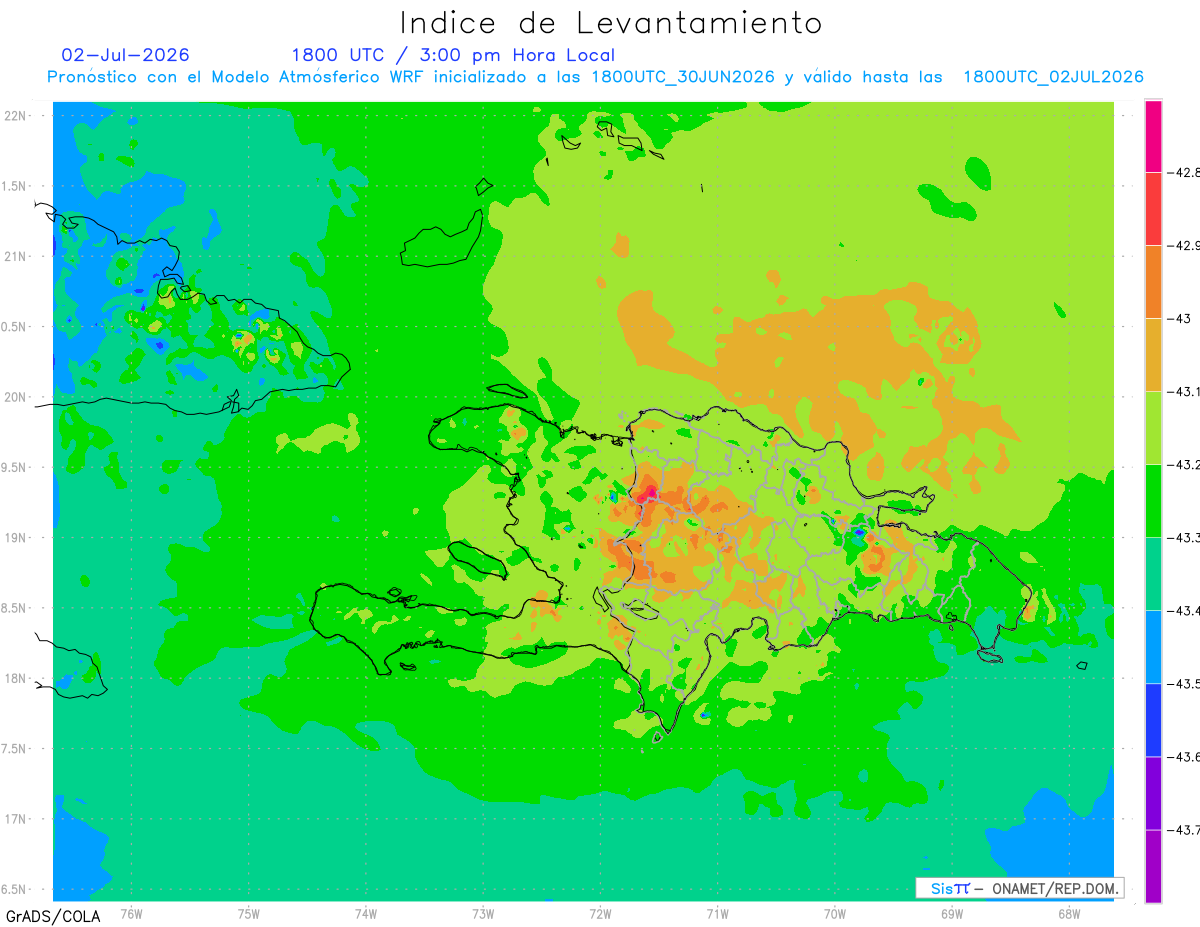Click the red legend swatch between -42.8 and -42.9
Screen dimensions: 1200x927
(1153, 208)
